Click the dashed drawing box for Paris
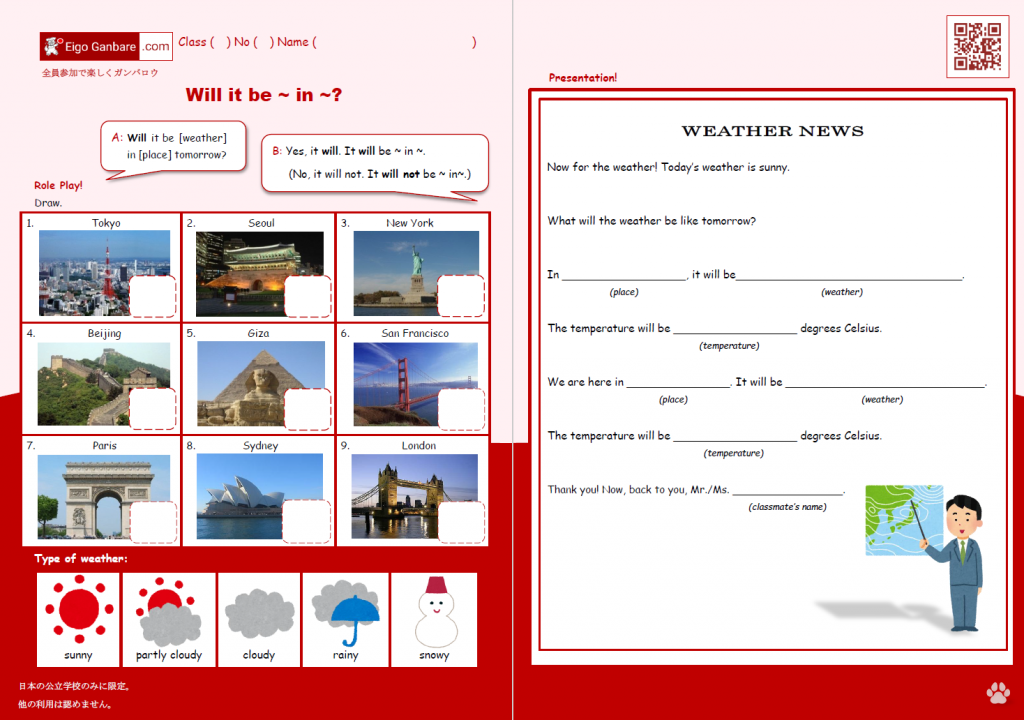 tap(153, 522)
